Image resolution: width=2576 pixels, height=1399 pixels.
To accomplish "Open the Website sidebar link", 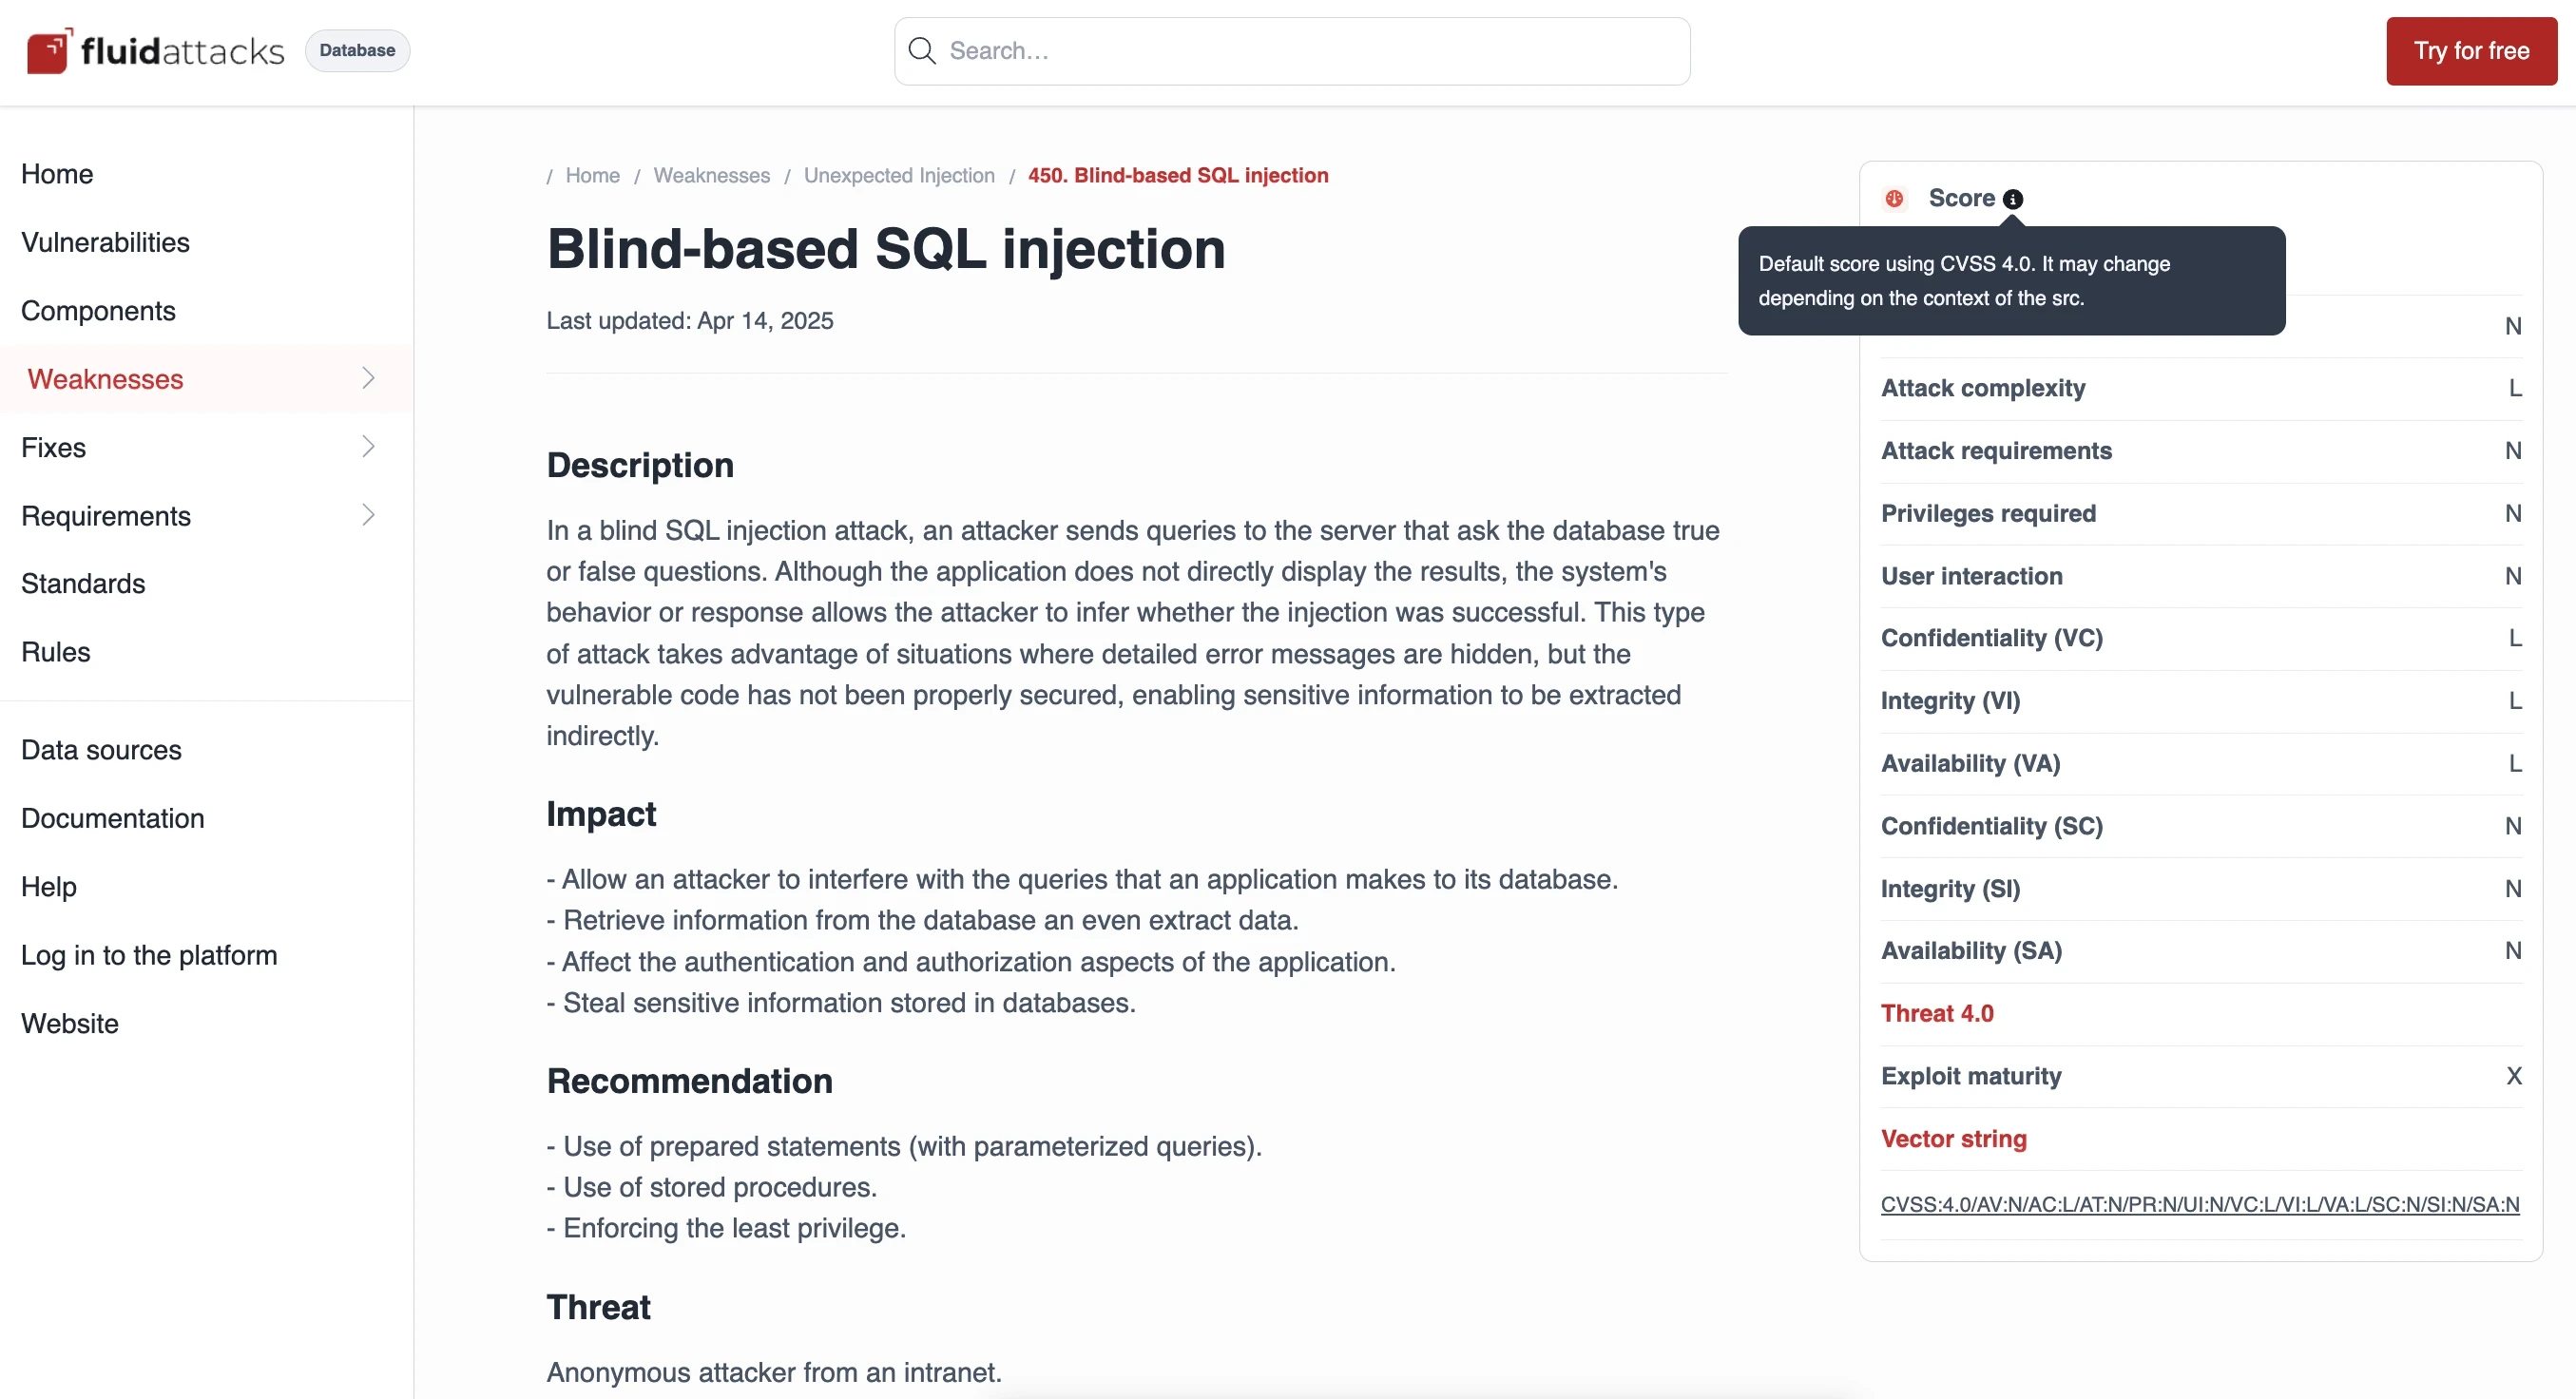I will (70, 1023).
